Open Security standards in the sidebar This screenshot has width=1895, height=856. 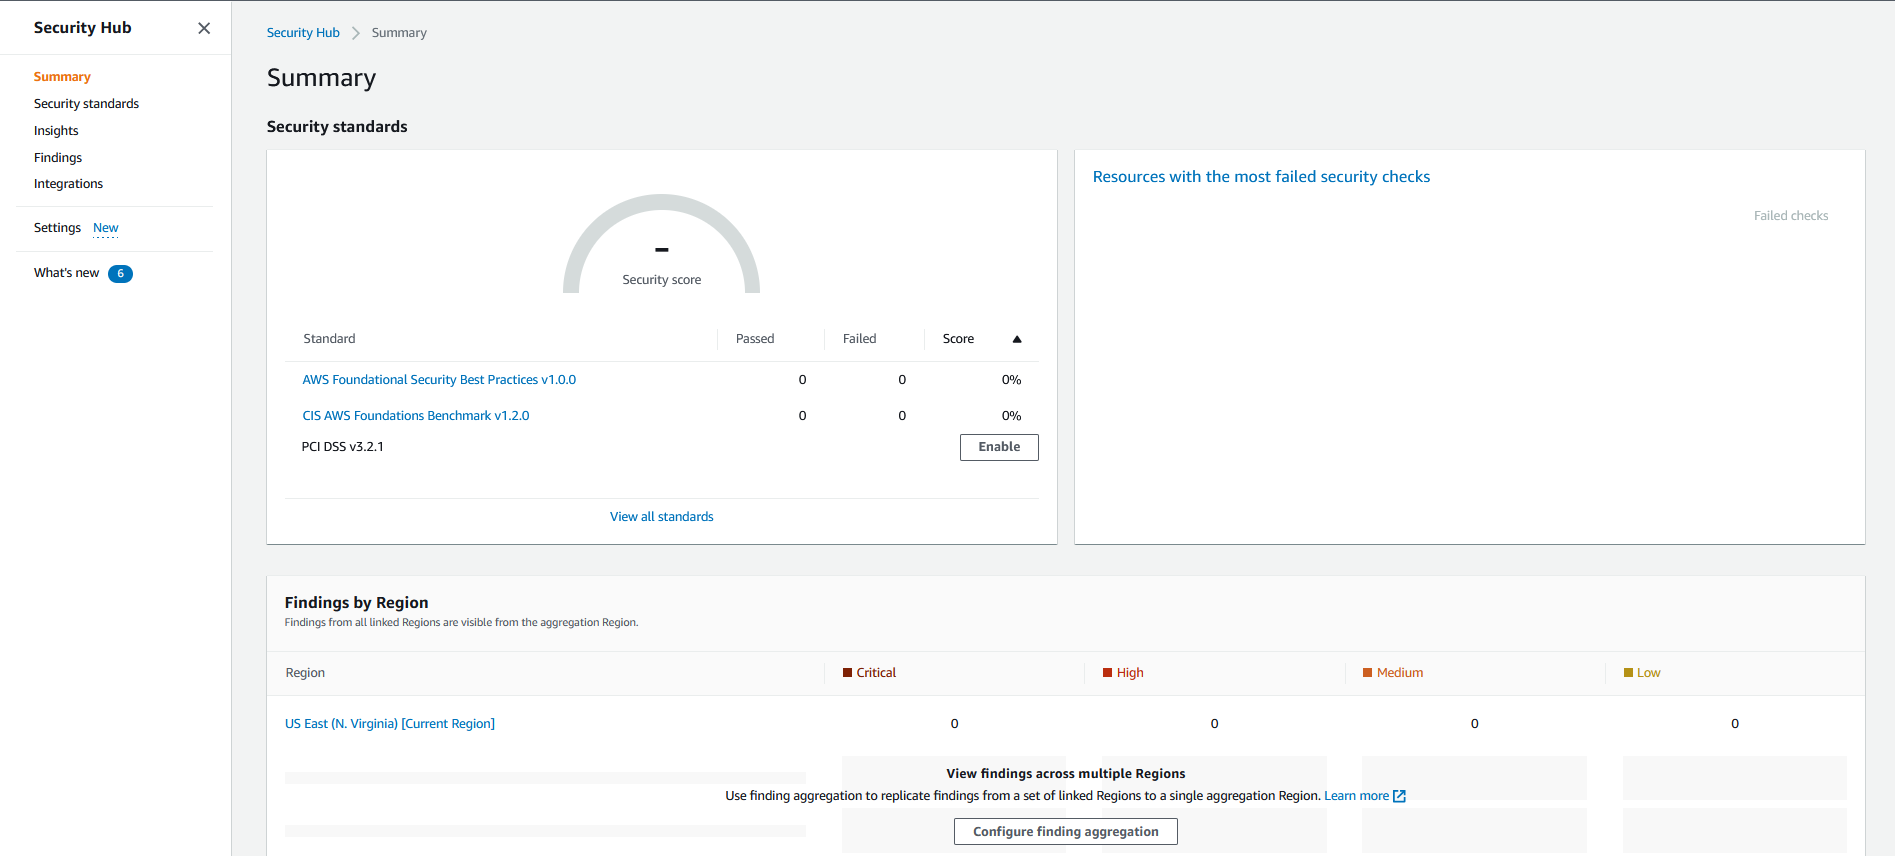[x=86, y=104]
